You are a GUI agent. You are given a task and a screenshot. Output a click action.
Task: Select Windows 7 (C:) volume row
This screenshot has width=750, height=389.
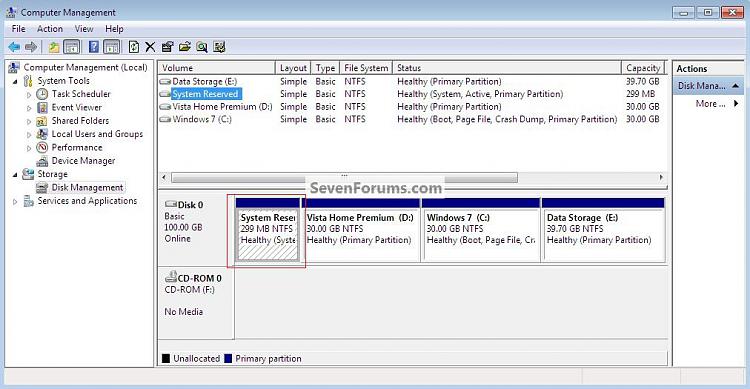click(411, 119)
